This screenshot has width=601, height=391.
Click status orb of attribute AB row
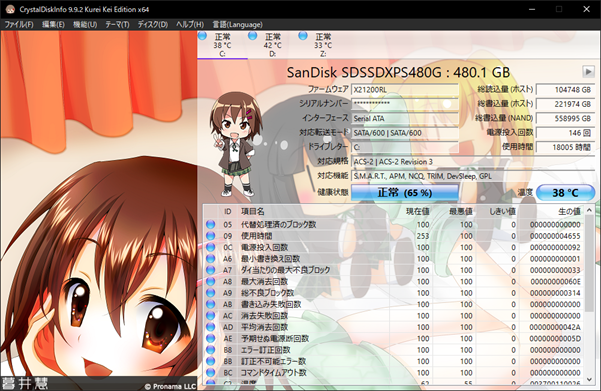[210, 304]
